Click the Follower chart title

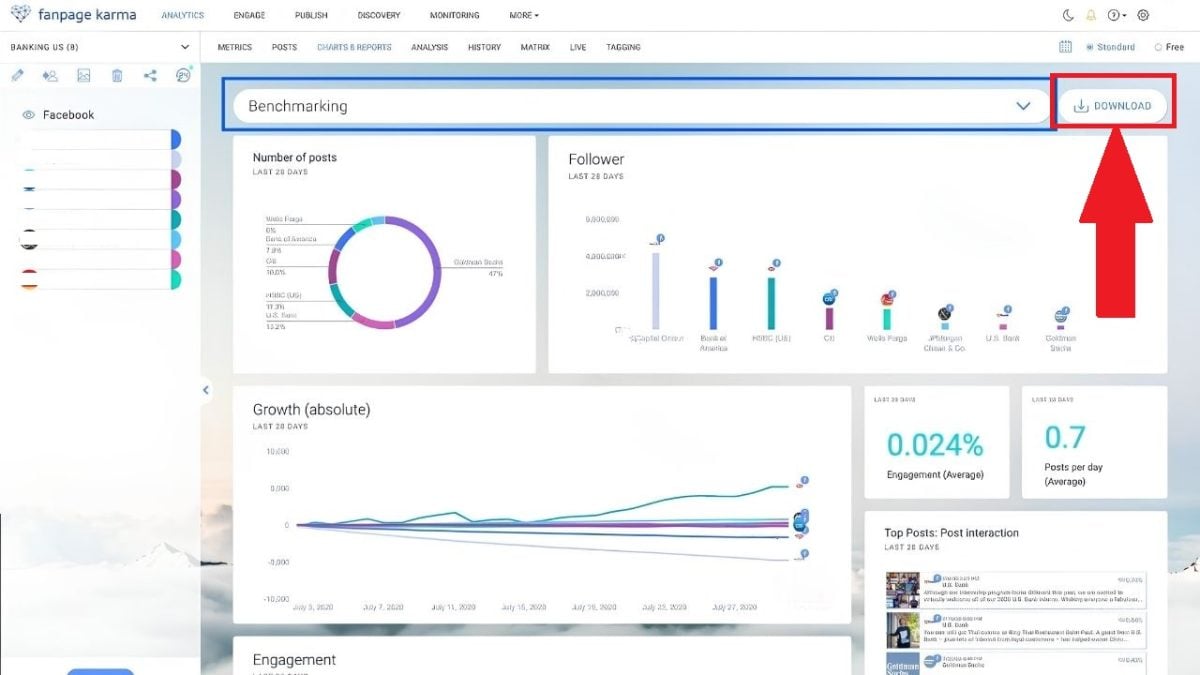point(596,159)
